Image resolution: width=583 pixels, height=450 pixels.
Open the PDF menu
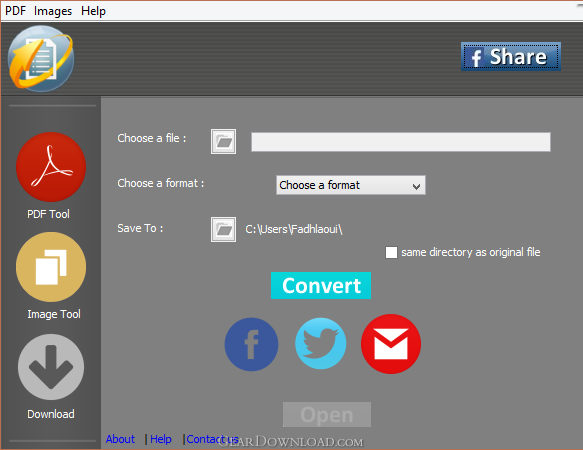pos(15,11)
